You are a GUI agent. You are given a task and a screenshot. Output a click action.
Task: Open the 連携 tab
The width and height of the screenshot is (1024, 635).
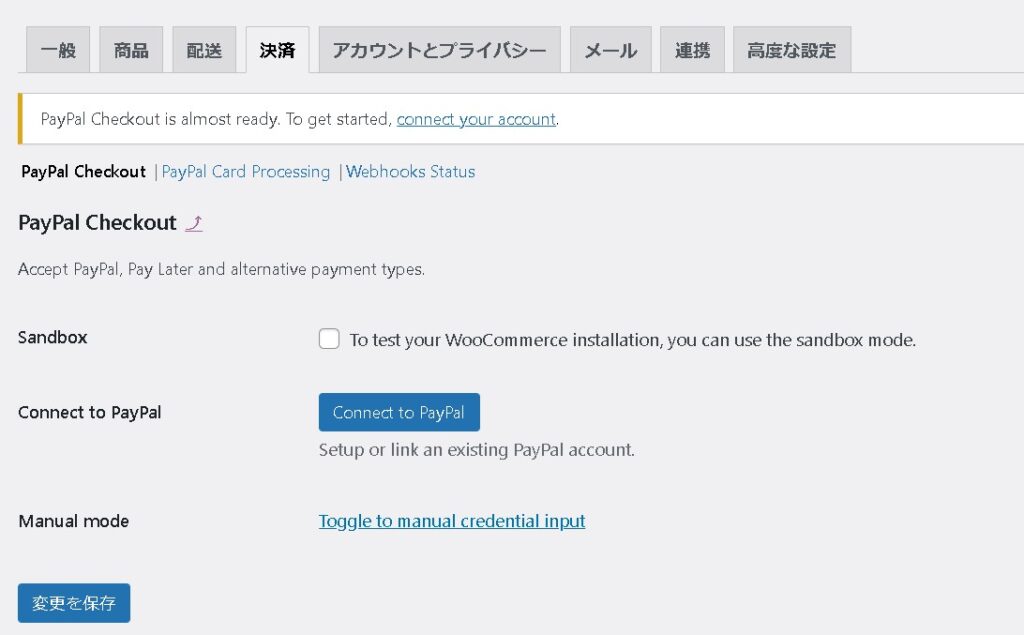pos(692,50)
